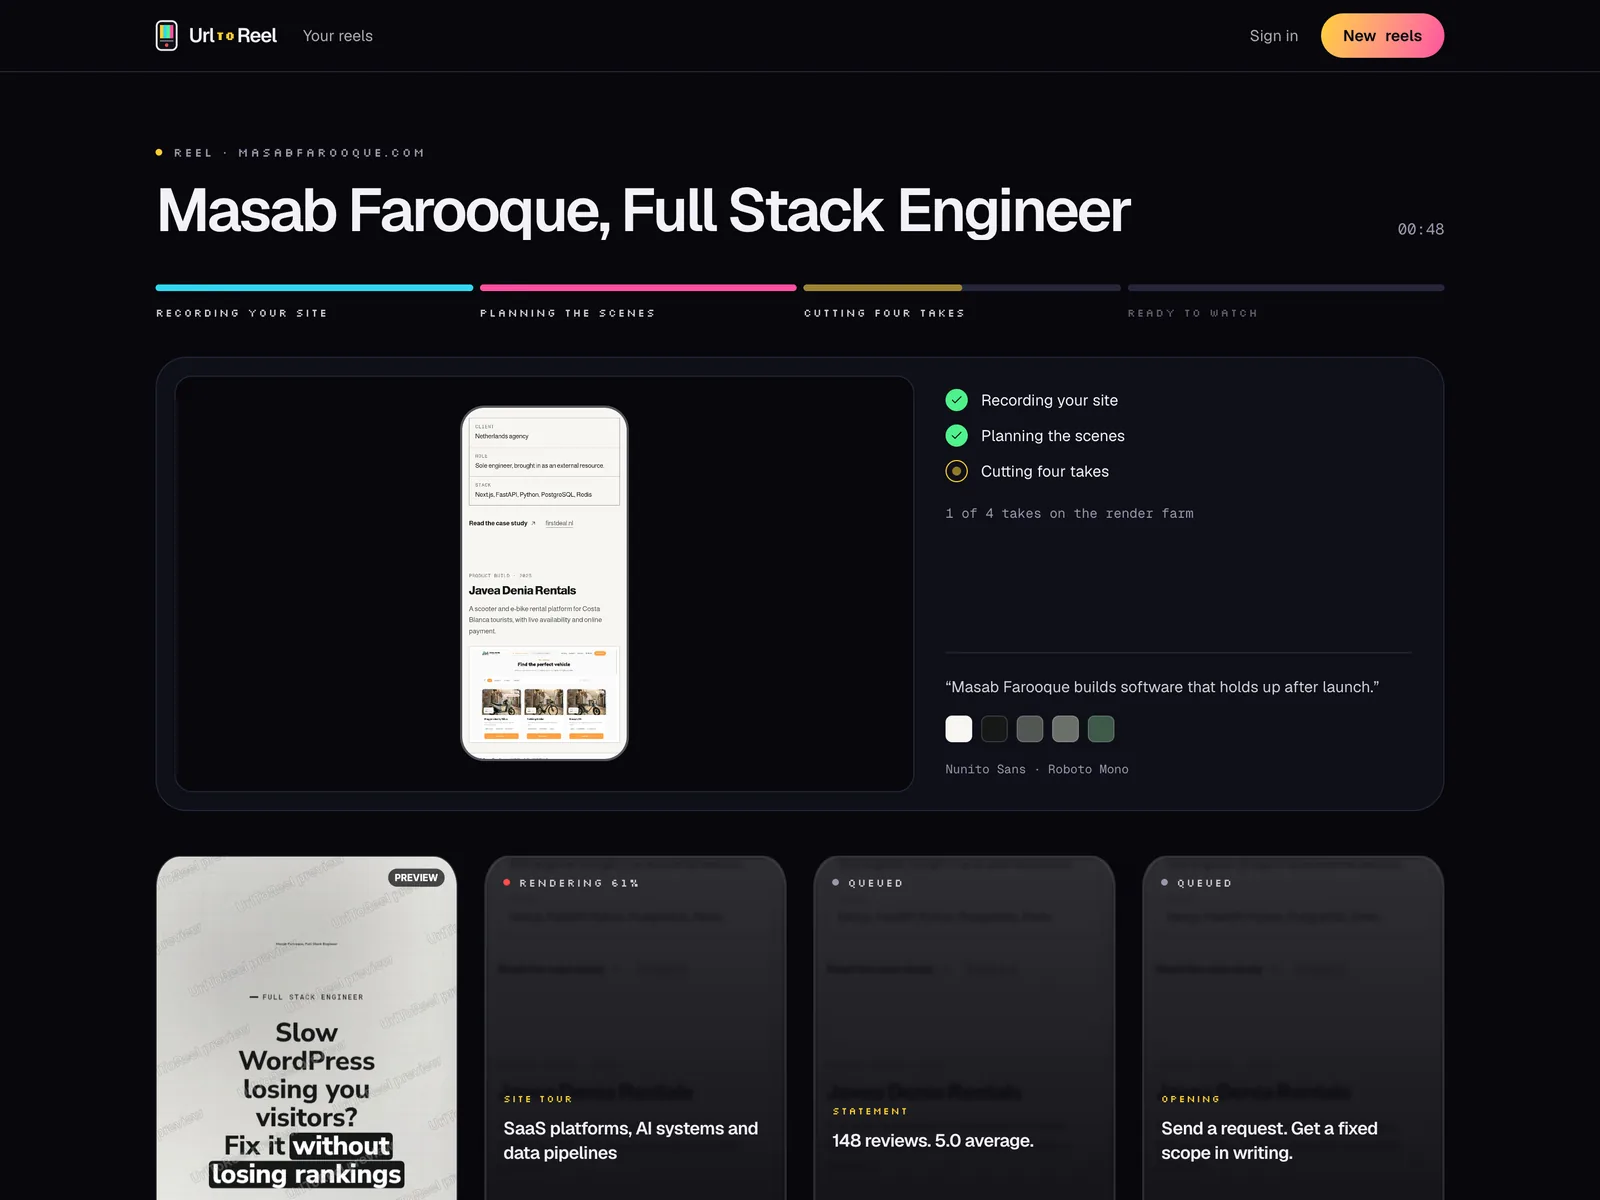1600x1200 pixels.
Task: Click 'Send a request. Get a fixed scope' caption
Action: (x=1269, y=1141)
